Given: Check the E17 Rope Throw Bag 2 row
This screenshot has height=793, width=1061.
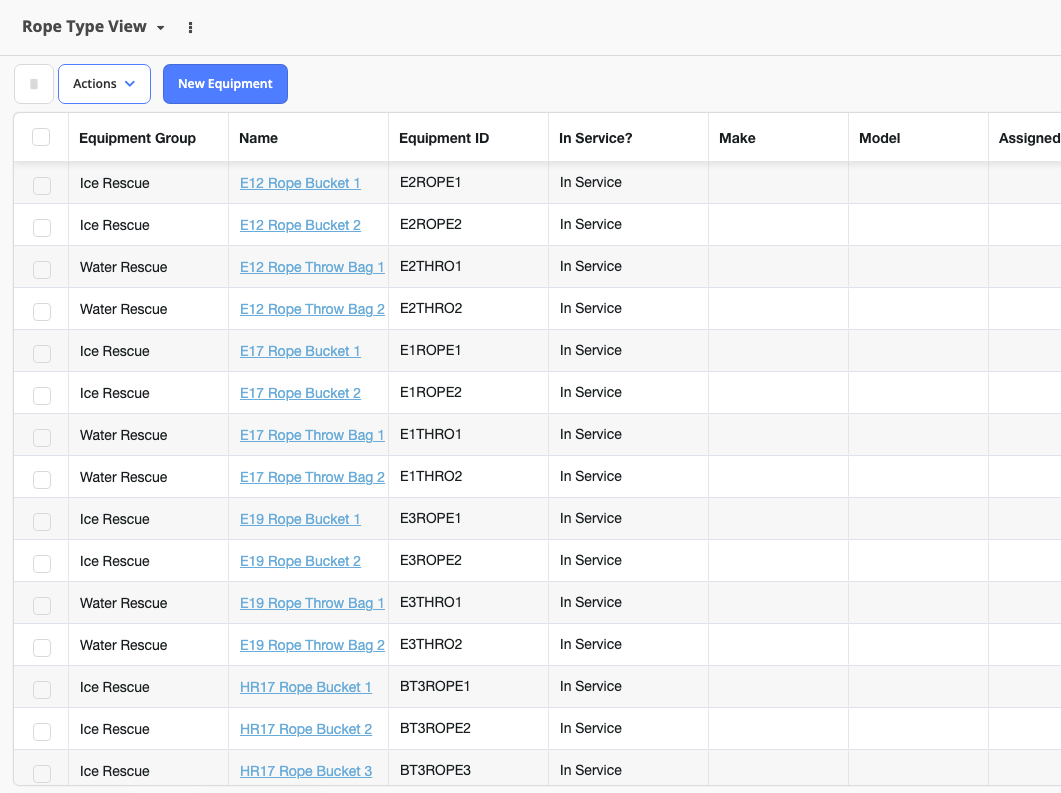Looking at the screenshot, I should point(42,479).
